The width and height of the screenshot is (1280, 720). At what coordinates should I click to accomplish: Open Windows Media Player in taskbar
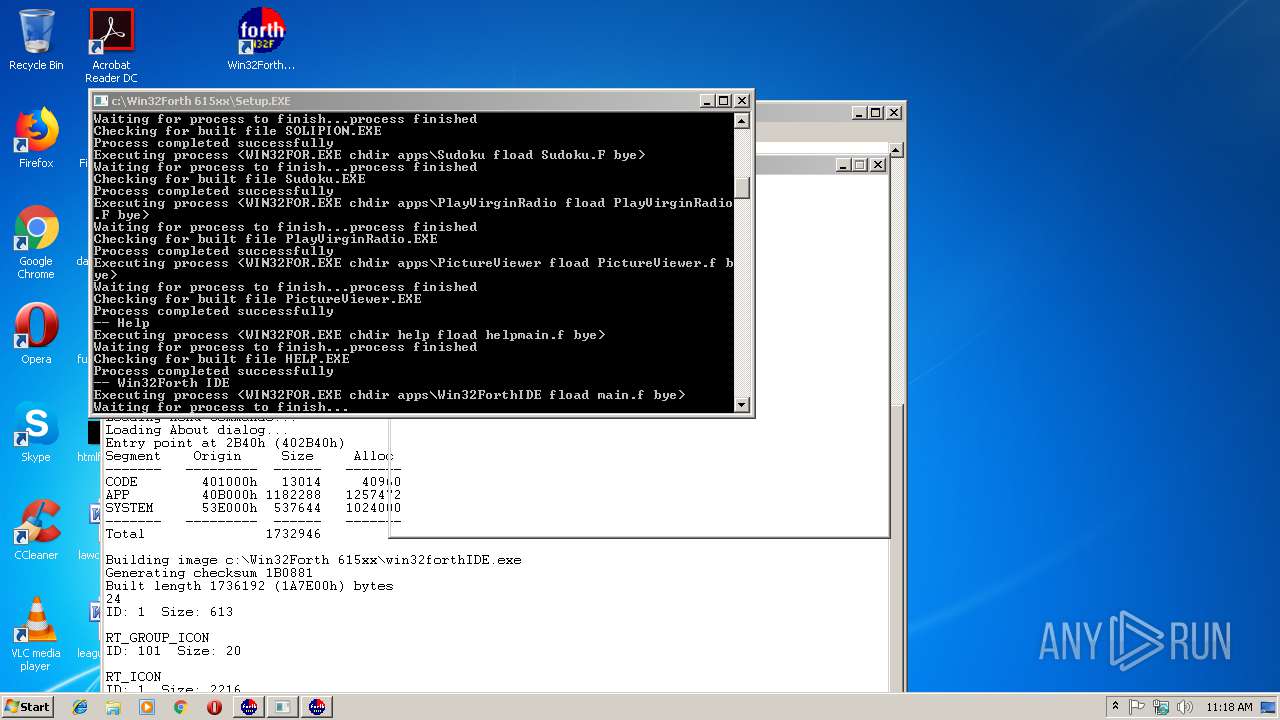click(147, 707)
